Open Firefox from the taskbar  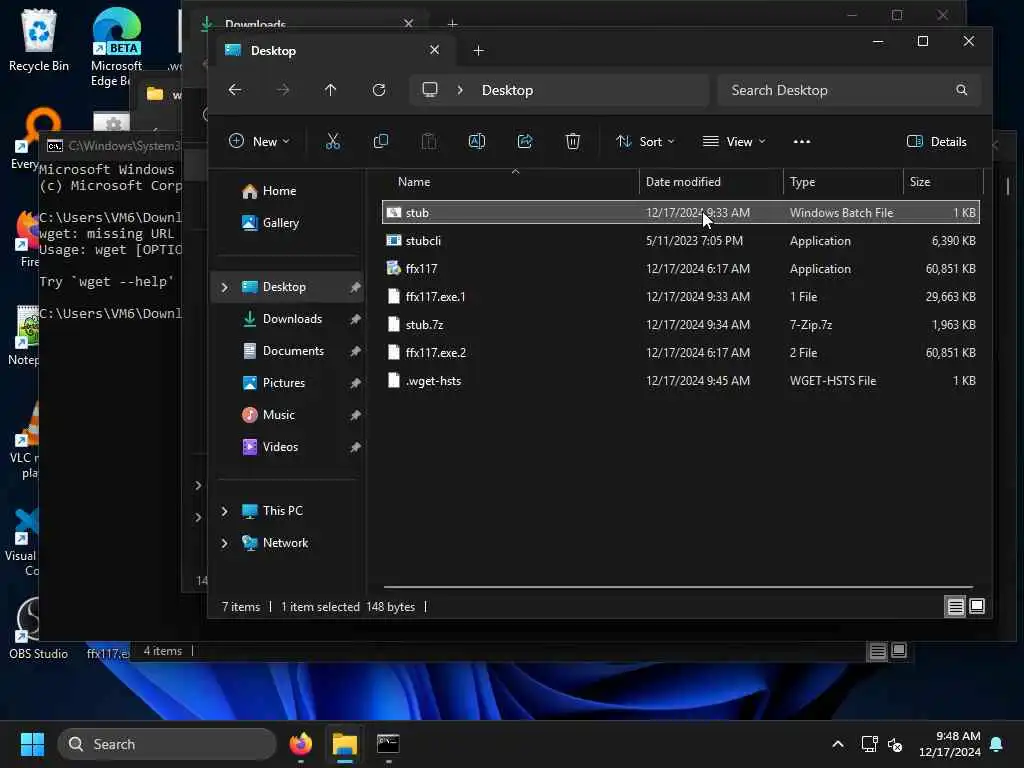coord(300,744)
